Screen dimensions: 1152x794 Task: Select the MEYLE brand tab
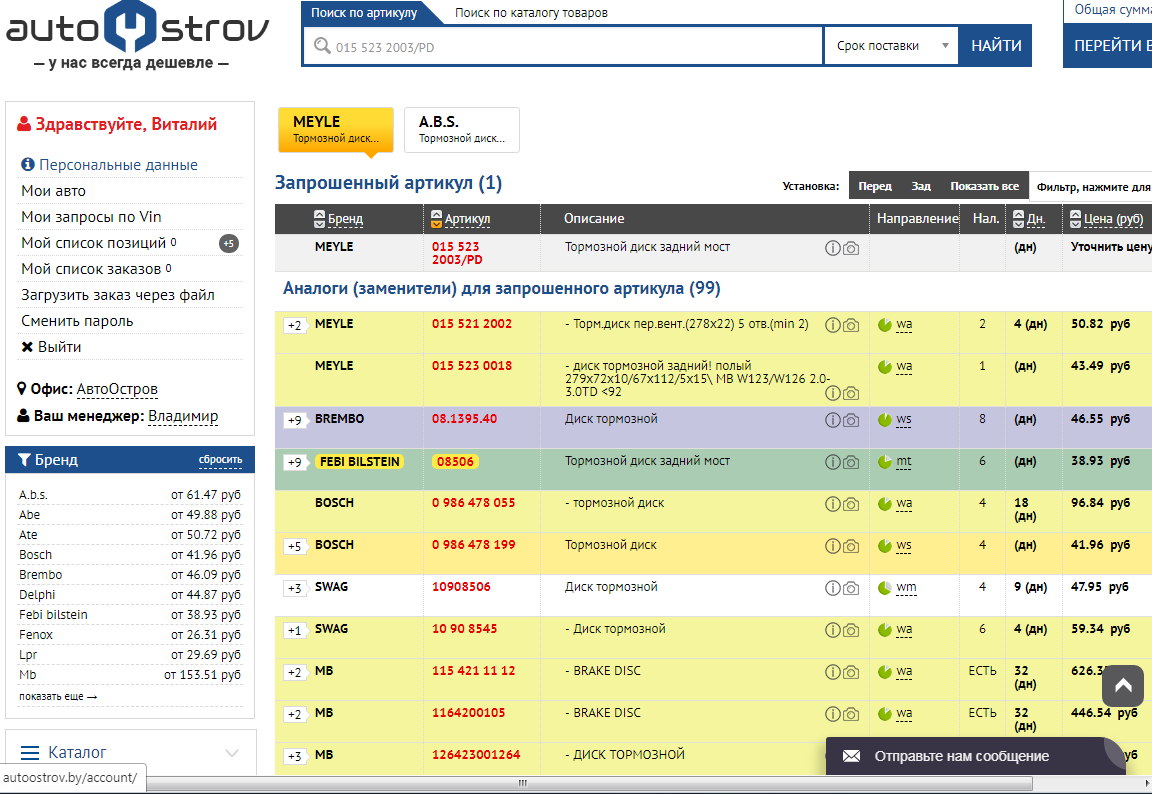pyautogui.click(x=336, y=129)
